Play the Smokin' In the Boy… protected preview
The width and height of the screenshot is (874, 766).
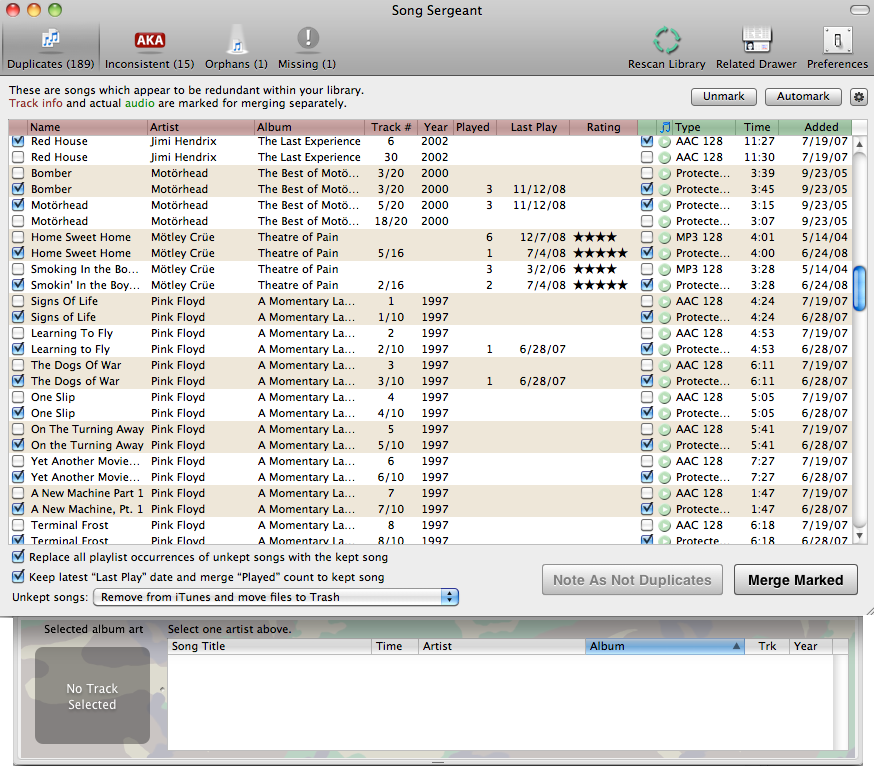coord(664,285)
